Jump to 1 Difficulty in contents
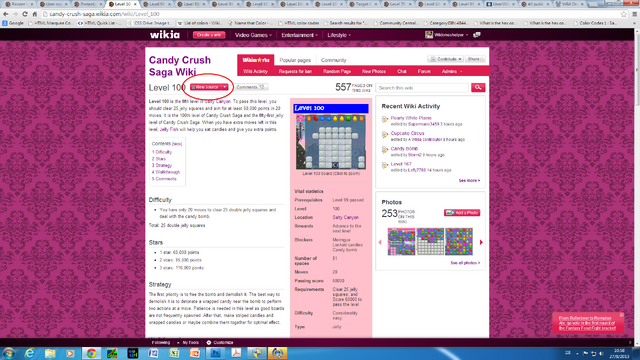The width and height of the screenshot is (640, 360). 162,152
